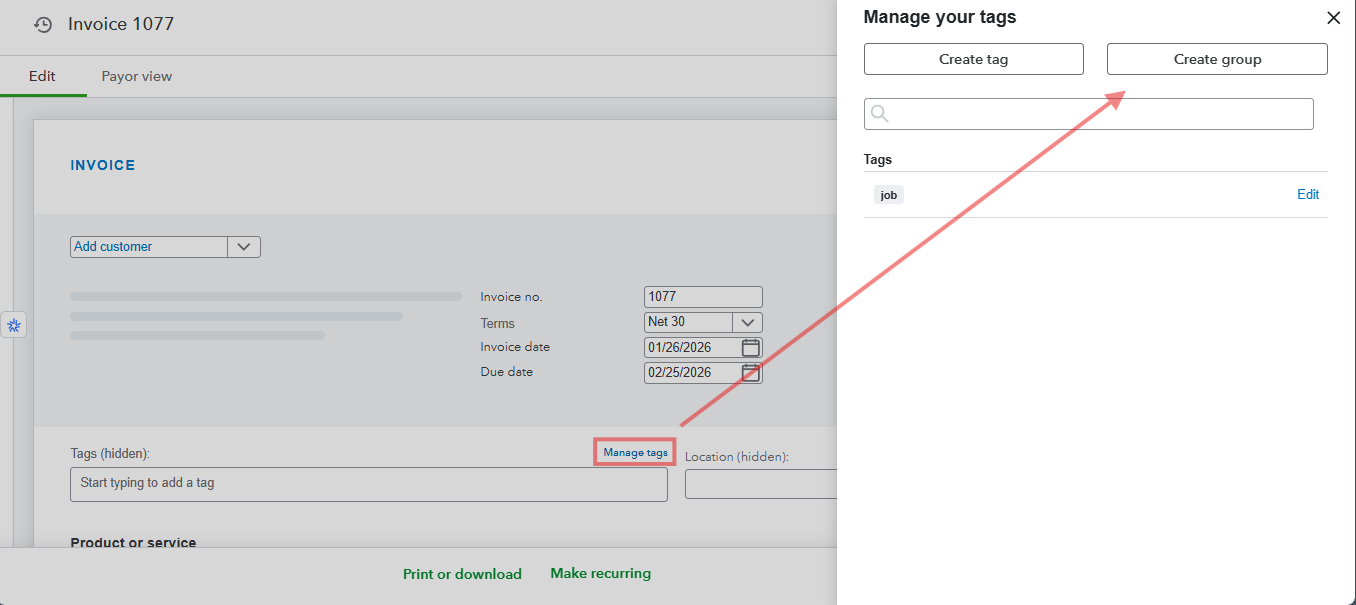Image resolution: width=1356 pixels, height=605 pixels.
Task: Click the Terms label
Action: click(x=498, y=323)
